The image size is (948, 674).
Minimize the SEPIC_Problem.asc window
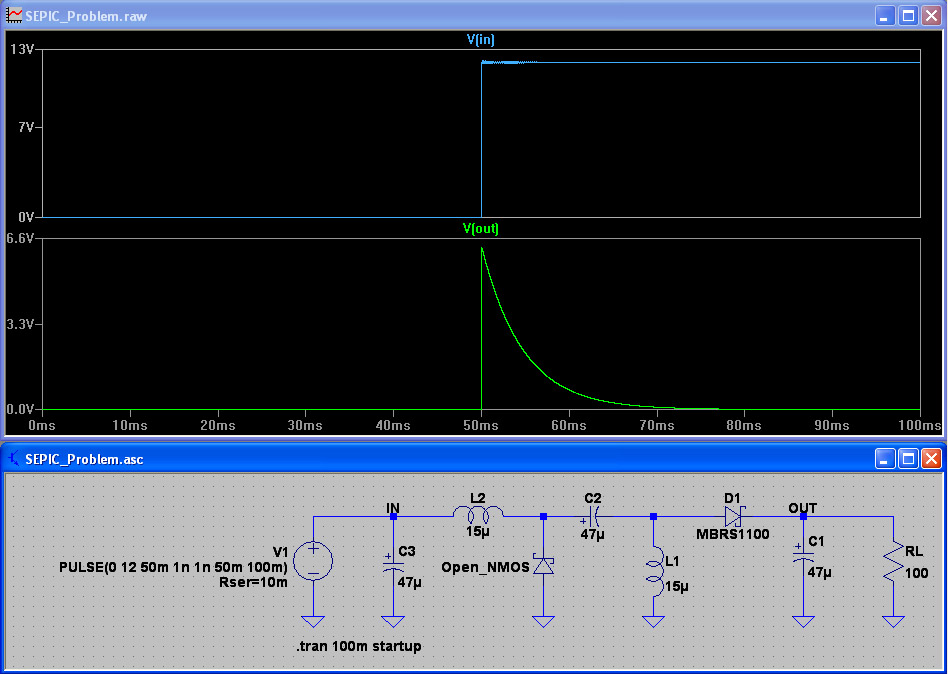click(885, 459)
